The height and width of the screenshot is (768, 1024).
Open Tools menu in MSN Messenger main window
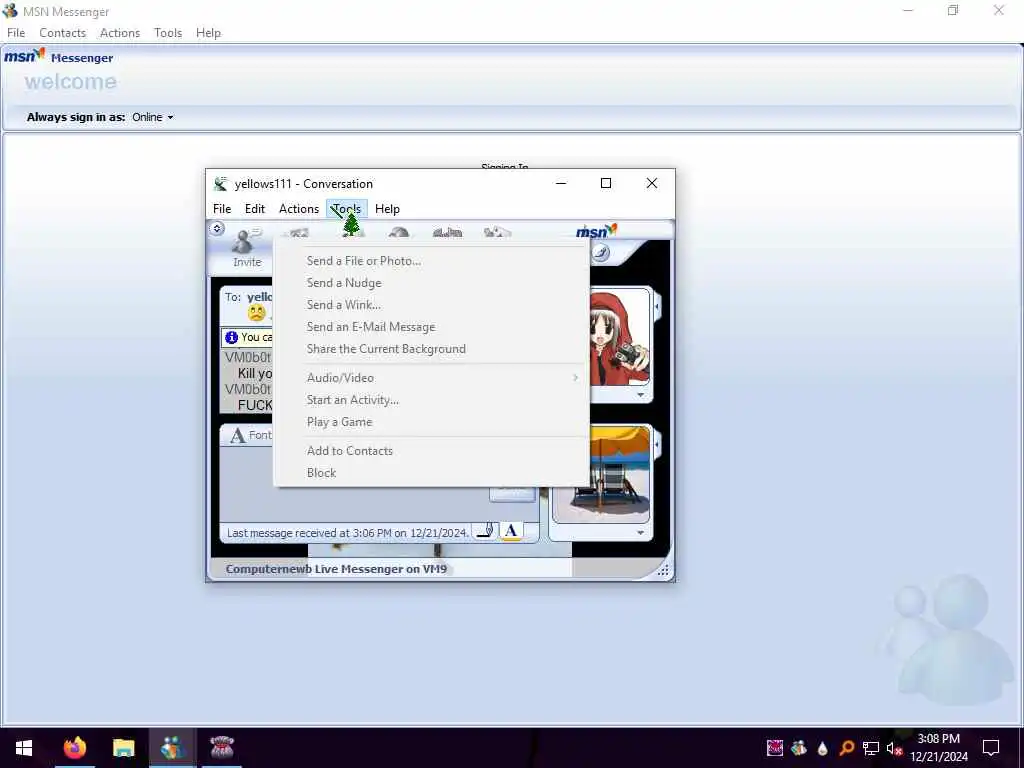tap(168, 33)
